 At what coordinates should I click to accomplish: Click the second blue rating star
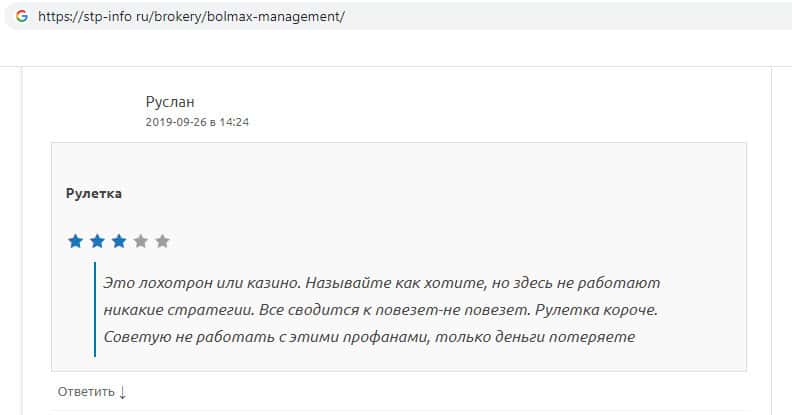[x=97, y=241]
